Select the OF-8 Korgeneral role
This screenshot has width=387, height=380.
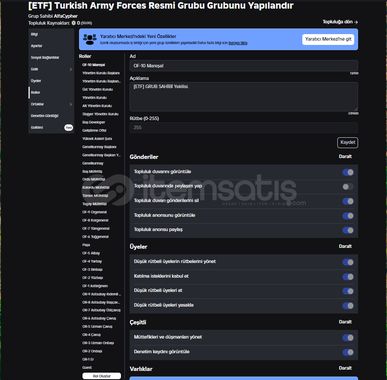(95, 220)
